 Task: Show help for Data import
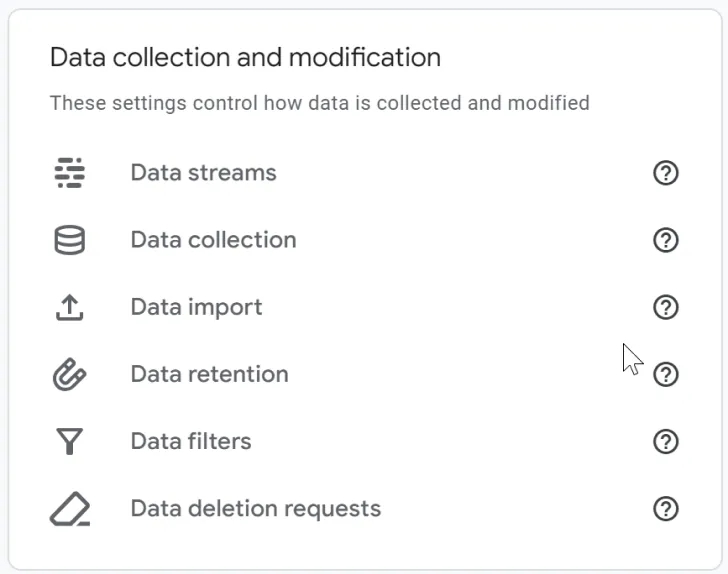pyautogui.click(x=666, y=307)
